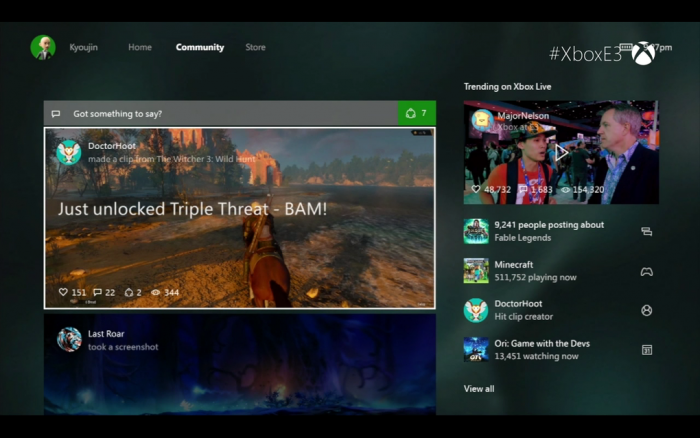
Task: Click the "Got something to say?" post field
Action: tap(220, 114)
